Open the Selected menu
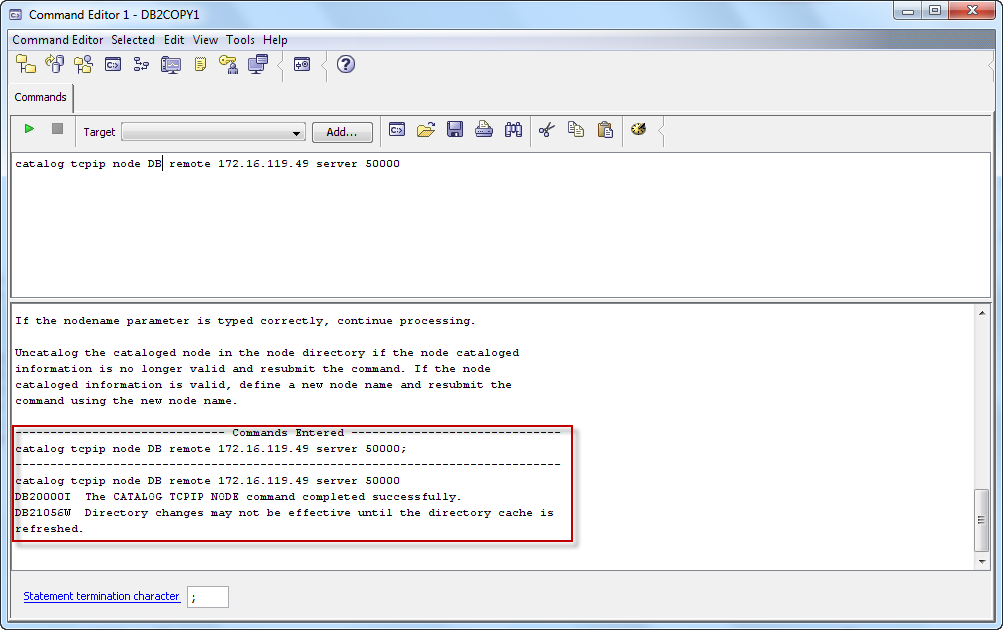This screenshot has width=1003, height=630. click(x=133, y=40)
